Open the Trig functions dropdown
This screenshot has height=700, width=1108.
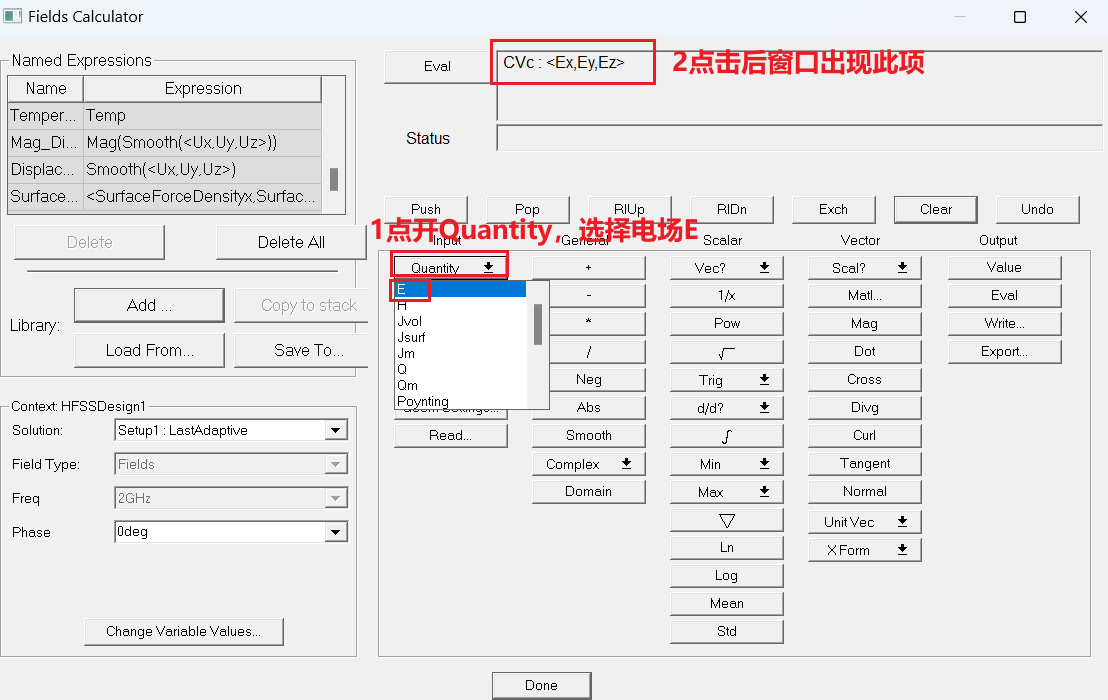726,380
